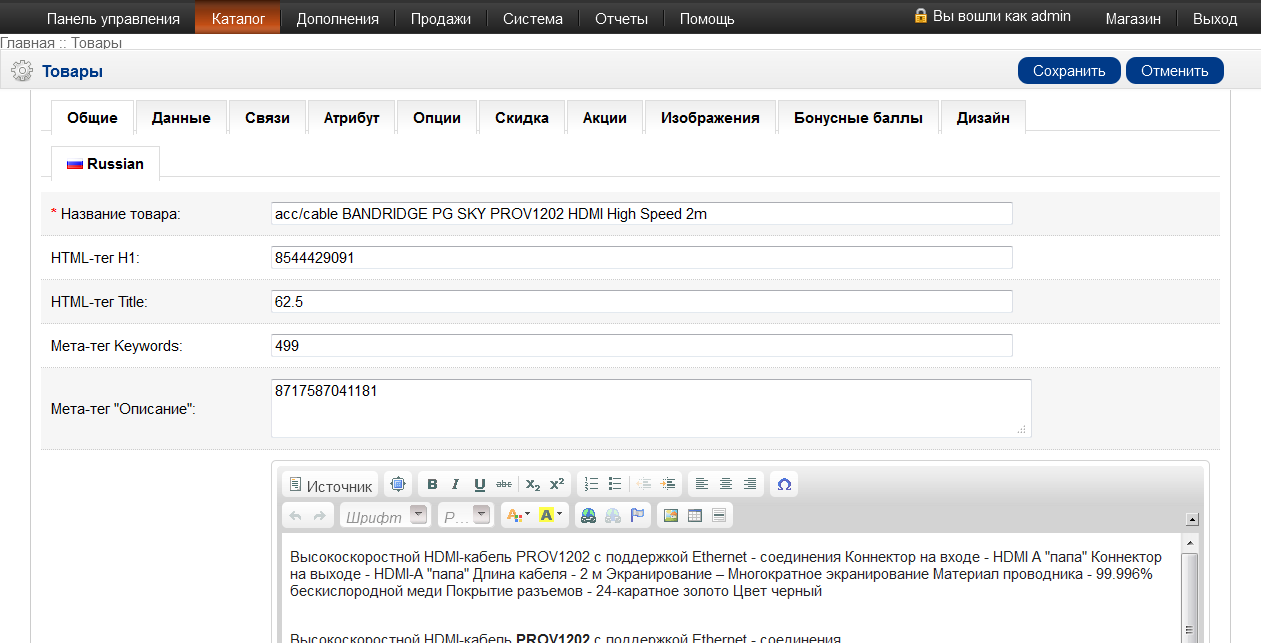This screenshot has height=643, width=1261.
Task: Insert special character omega icon
Action: pos(784,484)
